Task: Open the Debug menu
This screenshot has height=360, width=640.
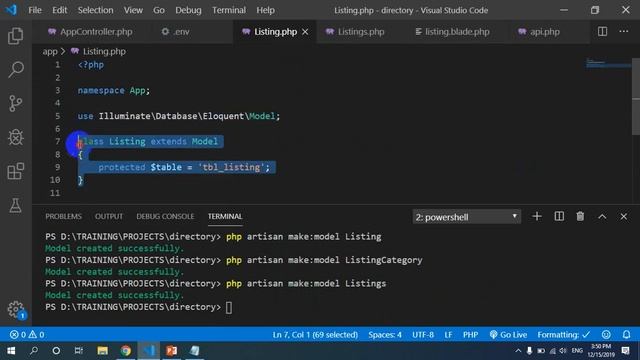Action: [x=188, y=10]
